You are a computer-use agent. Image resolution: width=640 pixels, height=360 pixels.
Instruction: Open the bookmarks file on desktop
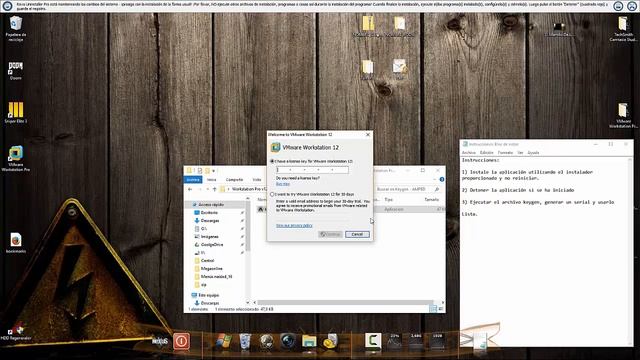pyautogui.click(x=16, y=243)
